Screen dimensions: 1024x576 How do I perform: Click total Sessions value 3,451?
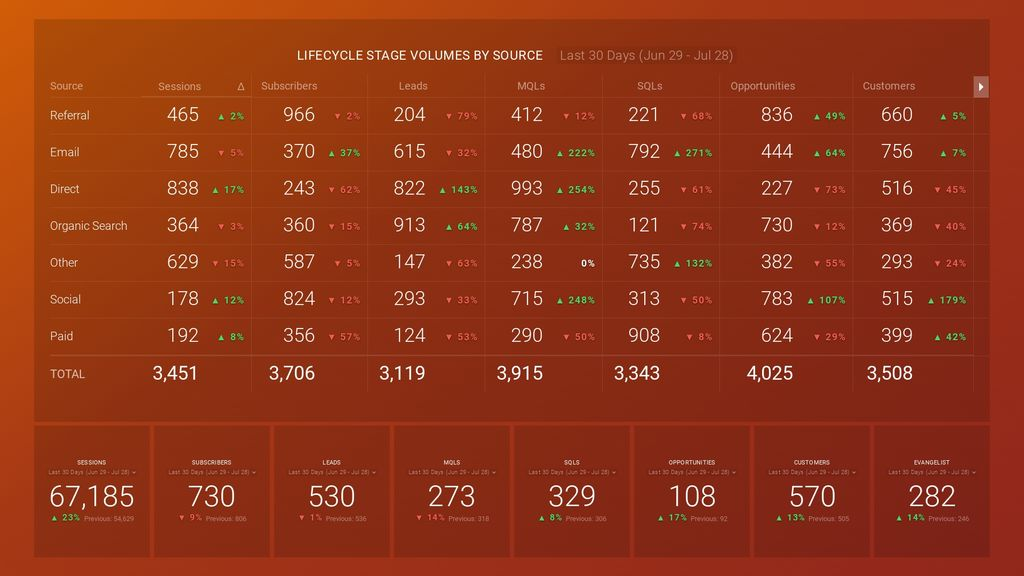(174, 373)
